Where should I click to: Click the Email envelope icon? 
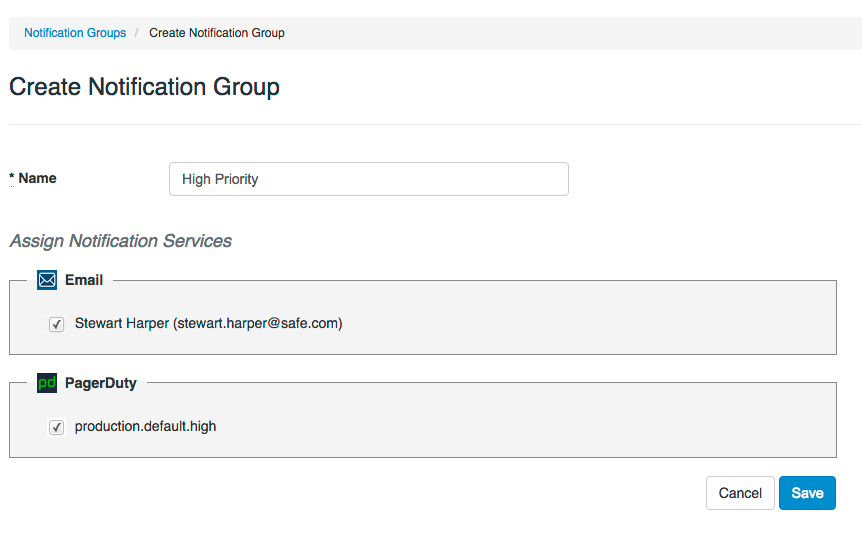point(47,280)
